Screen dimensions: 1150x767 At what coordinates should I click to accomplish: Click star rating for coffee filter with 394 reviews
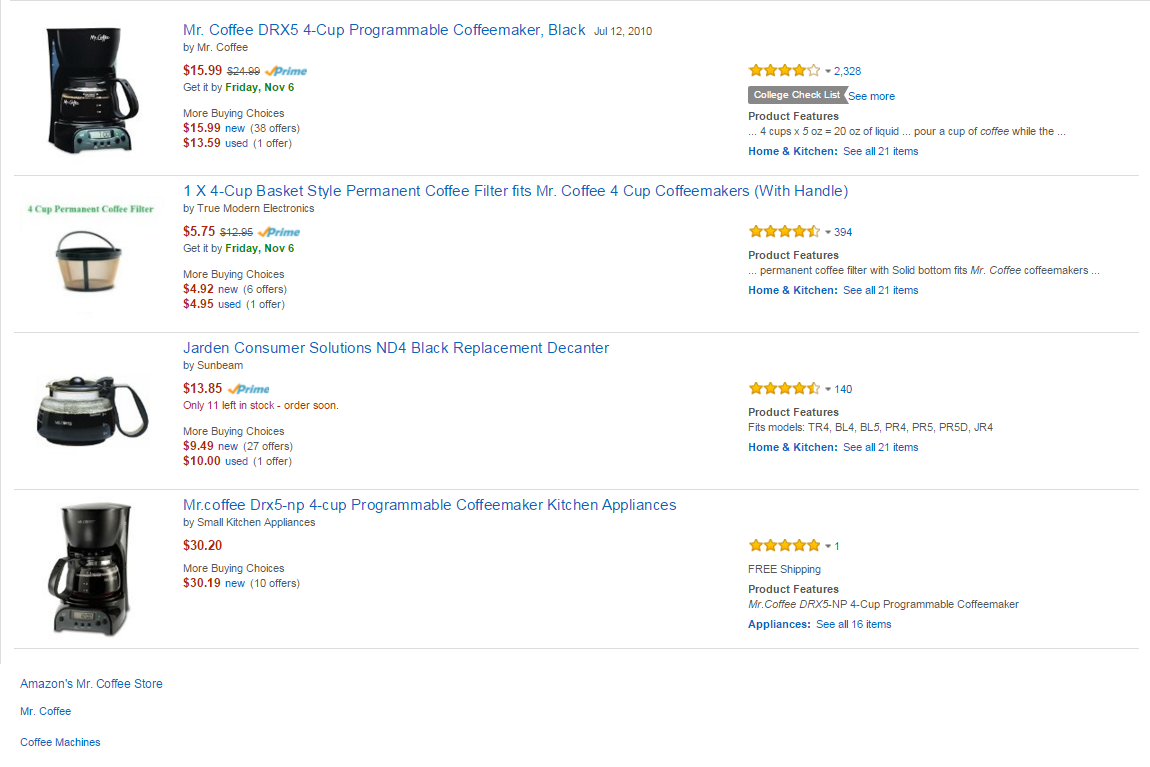pos(784,232)
